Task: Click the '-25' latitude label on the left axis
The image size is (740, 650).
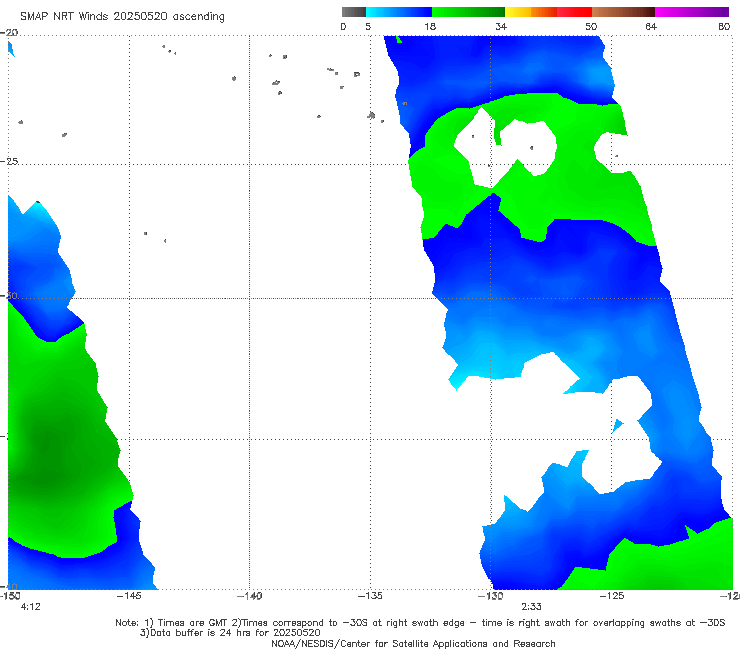Action: click(10, 161)
